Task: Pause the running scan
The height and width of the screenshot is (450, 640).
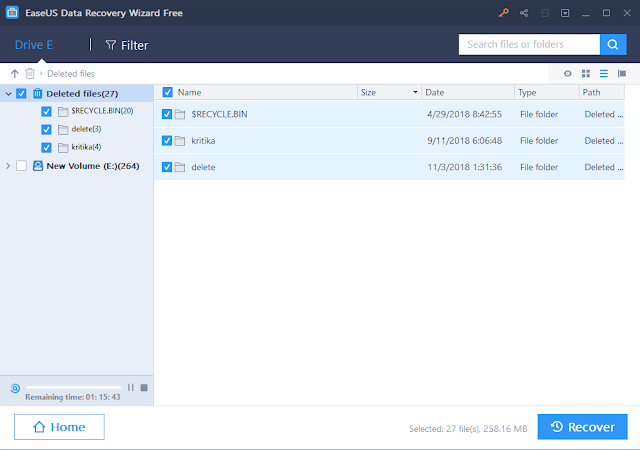Action: pyautogui.click(x=131, y=388)
